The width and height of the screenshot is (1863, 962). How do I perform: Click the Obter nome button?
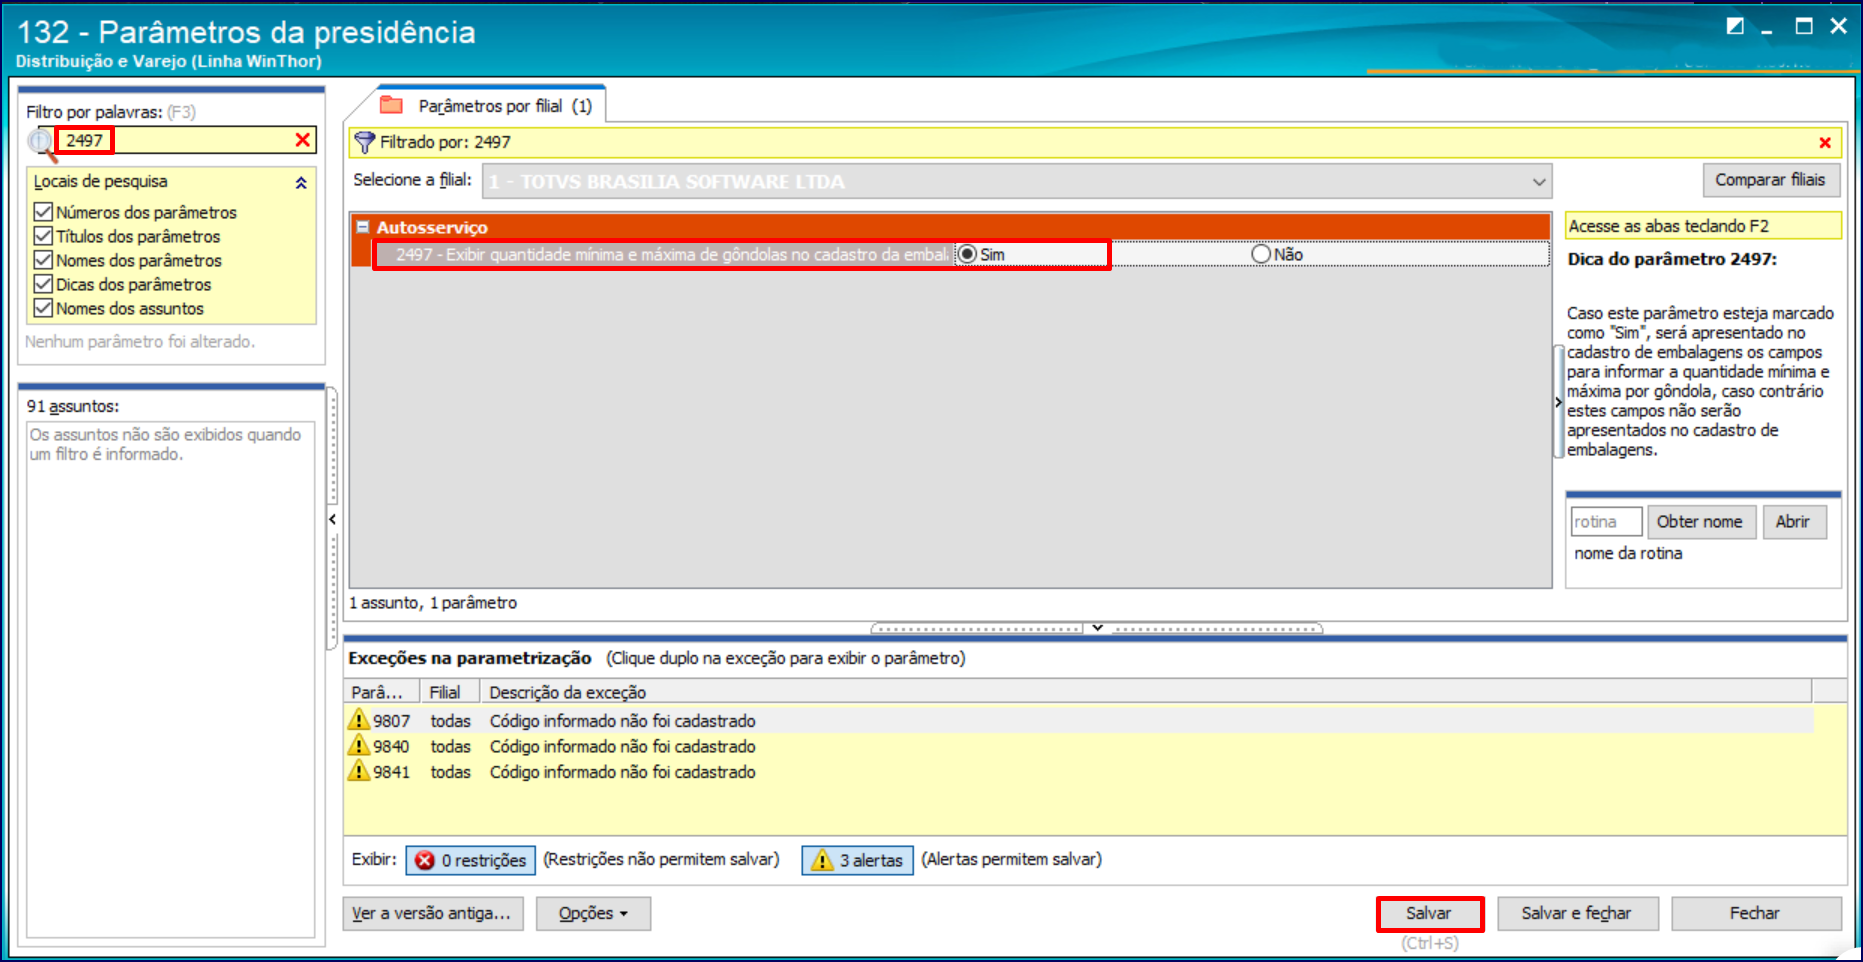pyautogui.click(x=1699, y=522)
